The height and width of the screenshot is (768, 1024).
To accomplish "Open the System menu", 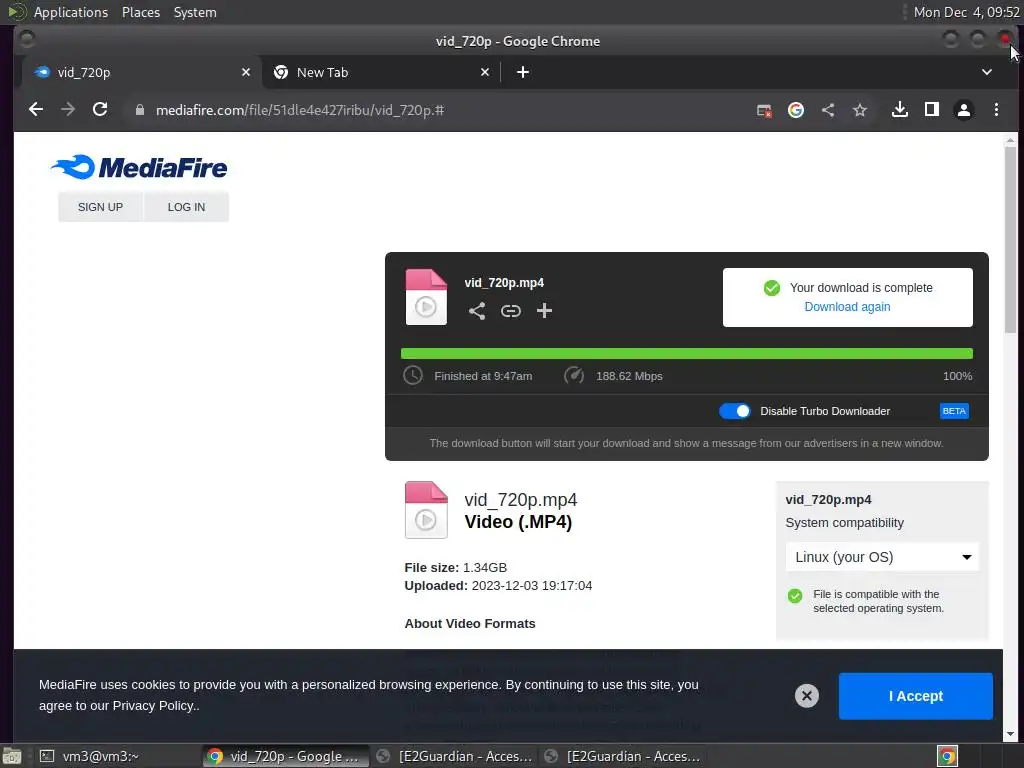I will [195, 12].
